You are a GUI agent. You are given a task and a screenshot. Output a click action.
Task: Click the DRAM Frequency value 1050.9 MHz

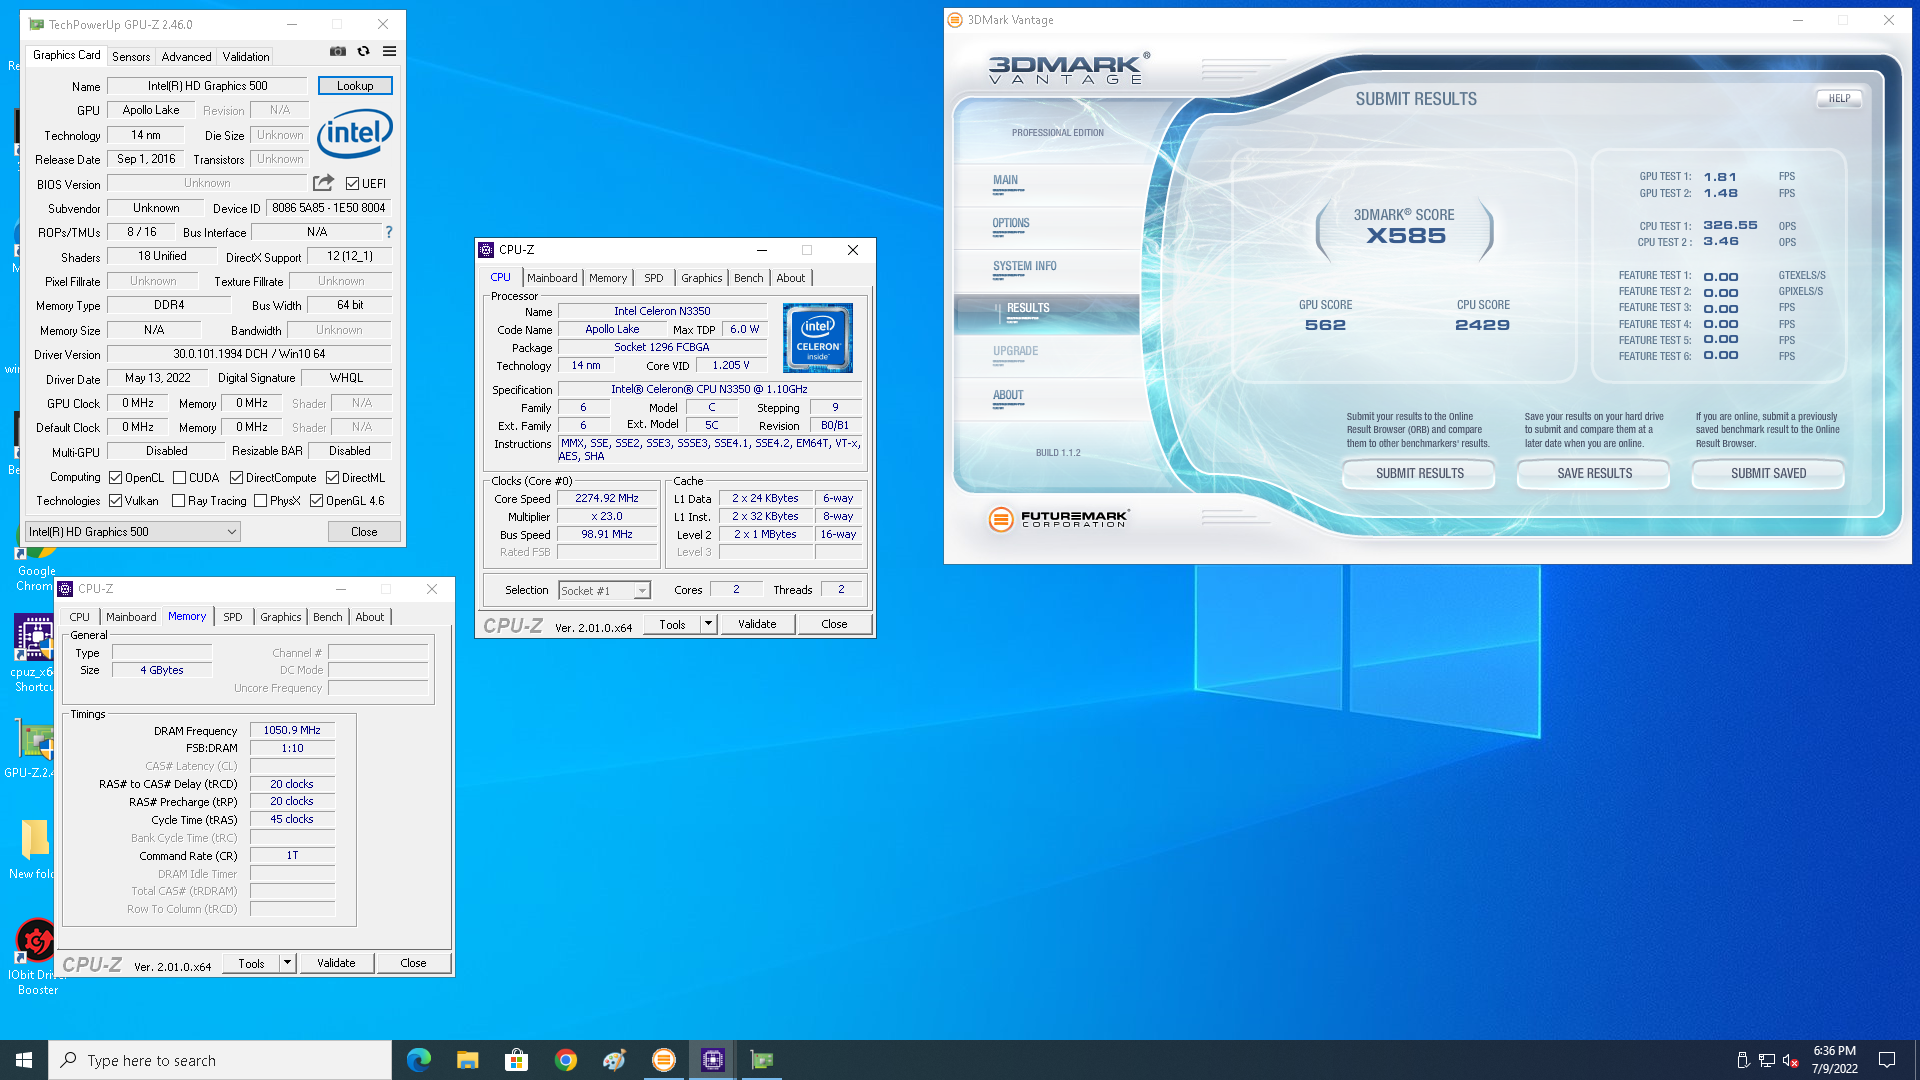click(292, 731)
